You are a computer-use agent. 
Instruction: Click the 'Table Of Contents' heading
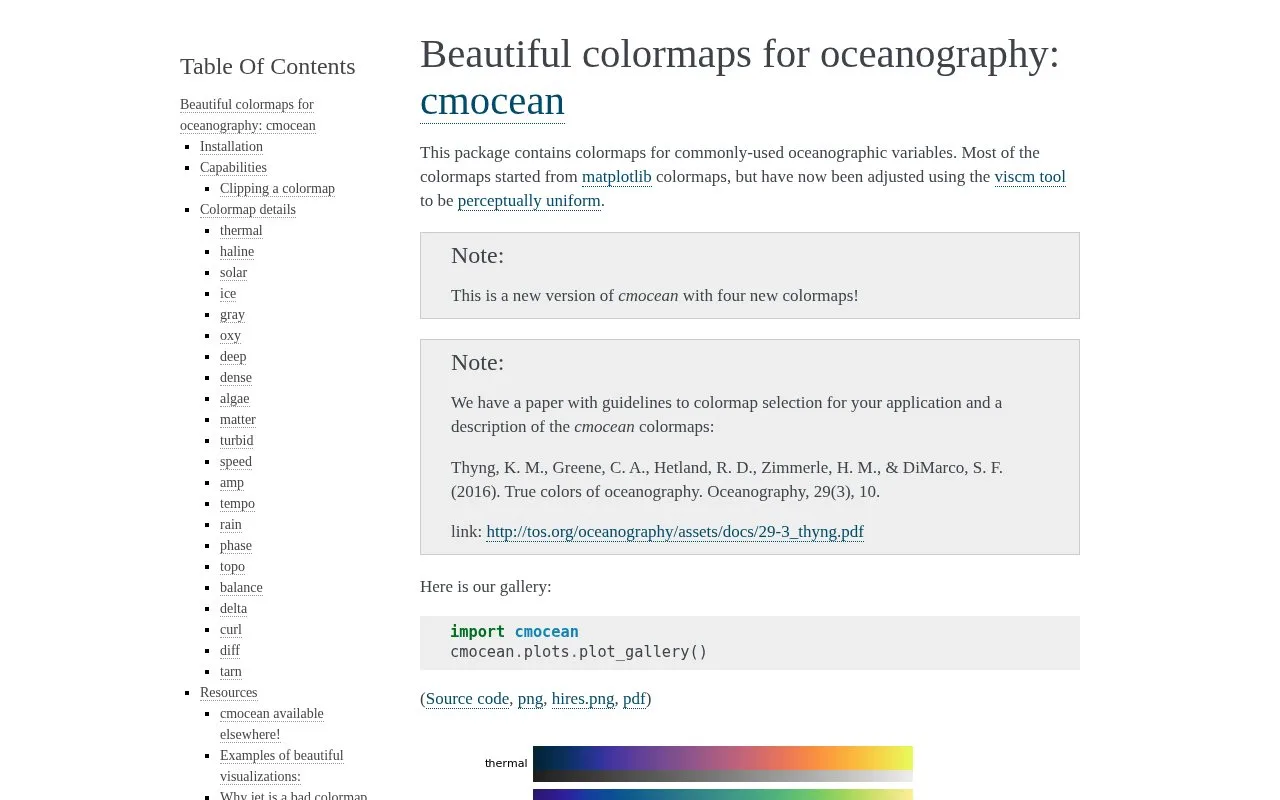268,66
